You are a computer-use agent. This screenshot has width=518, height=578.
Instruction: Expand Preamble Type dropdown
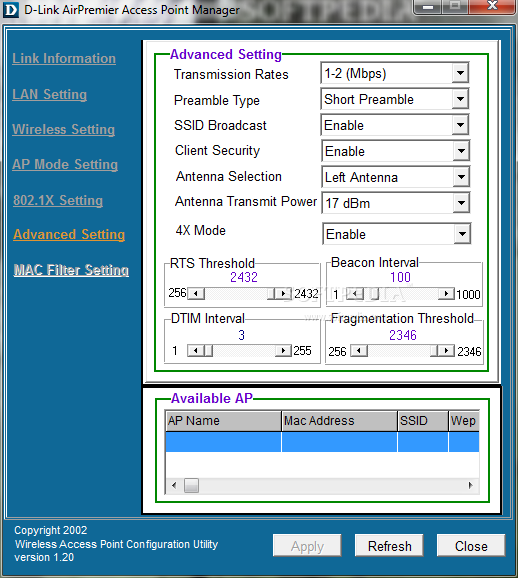click(460, 99)
